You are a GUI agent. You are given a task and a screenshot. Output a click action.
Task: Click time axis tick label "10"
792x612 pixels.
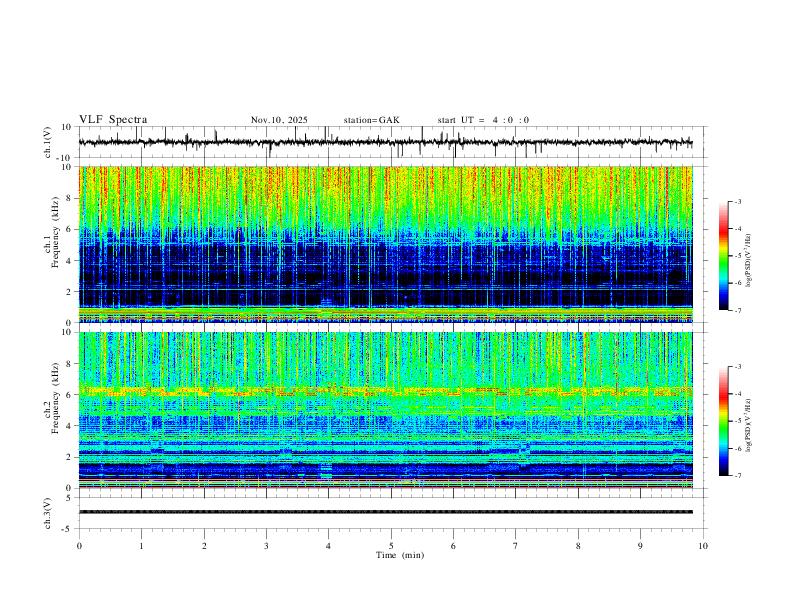tap(703, 546)
